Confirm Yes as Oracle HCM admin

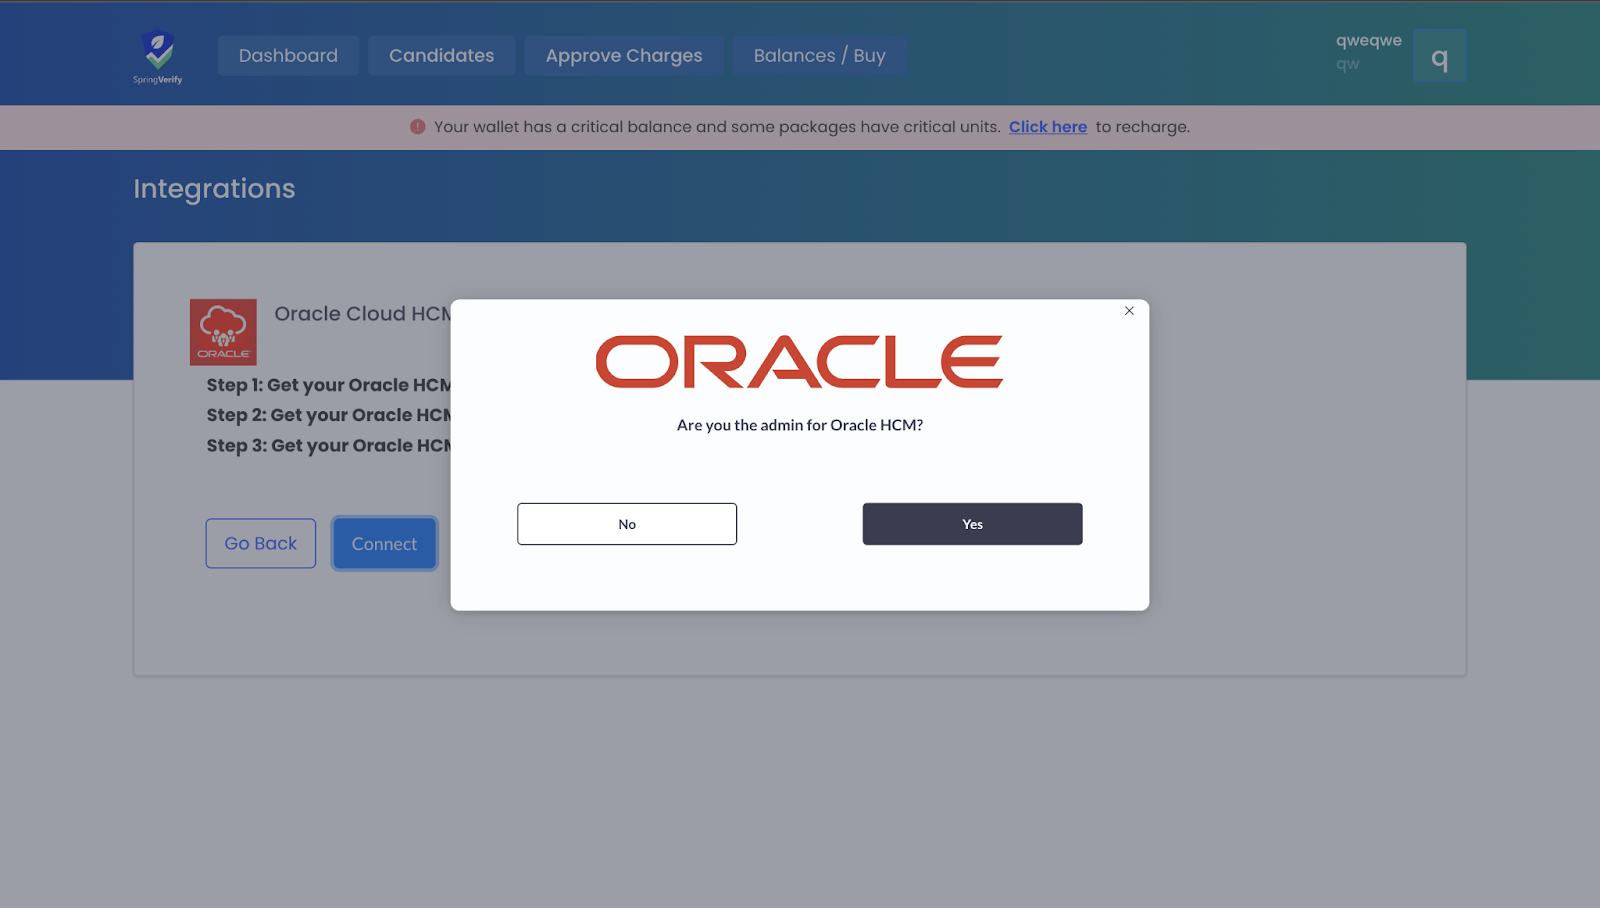click(x=973, y=524)
